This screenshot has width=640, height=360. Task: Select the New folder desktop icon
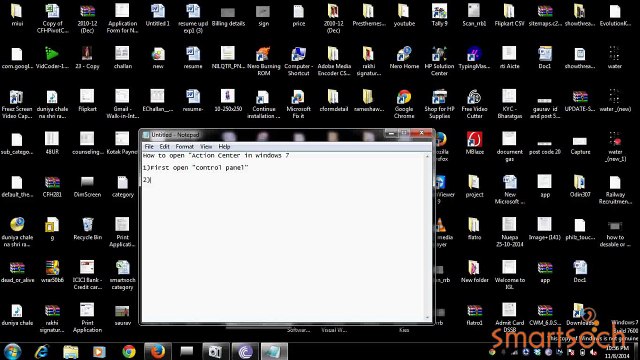pos(474,272)
